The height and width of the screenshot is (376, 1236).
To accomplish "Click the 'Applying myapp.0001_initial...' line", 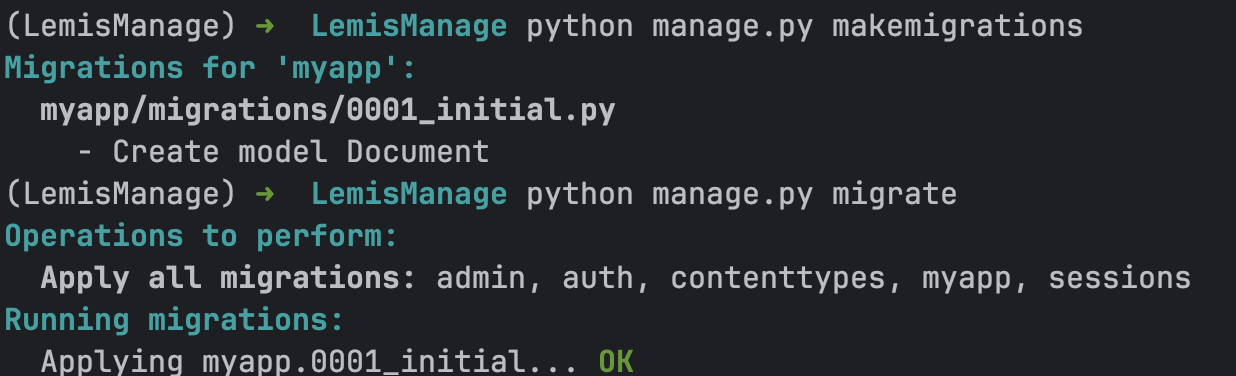I will coord(309,361).
